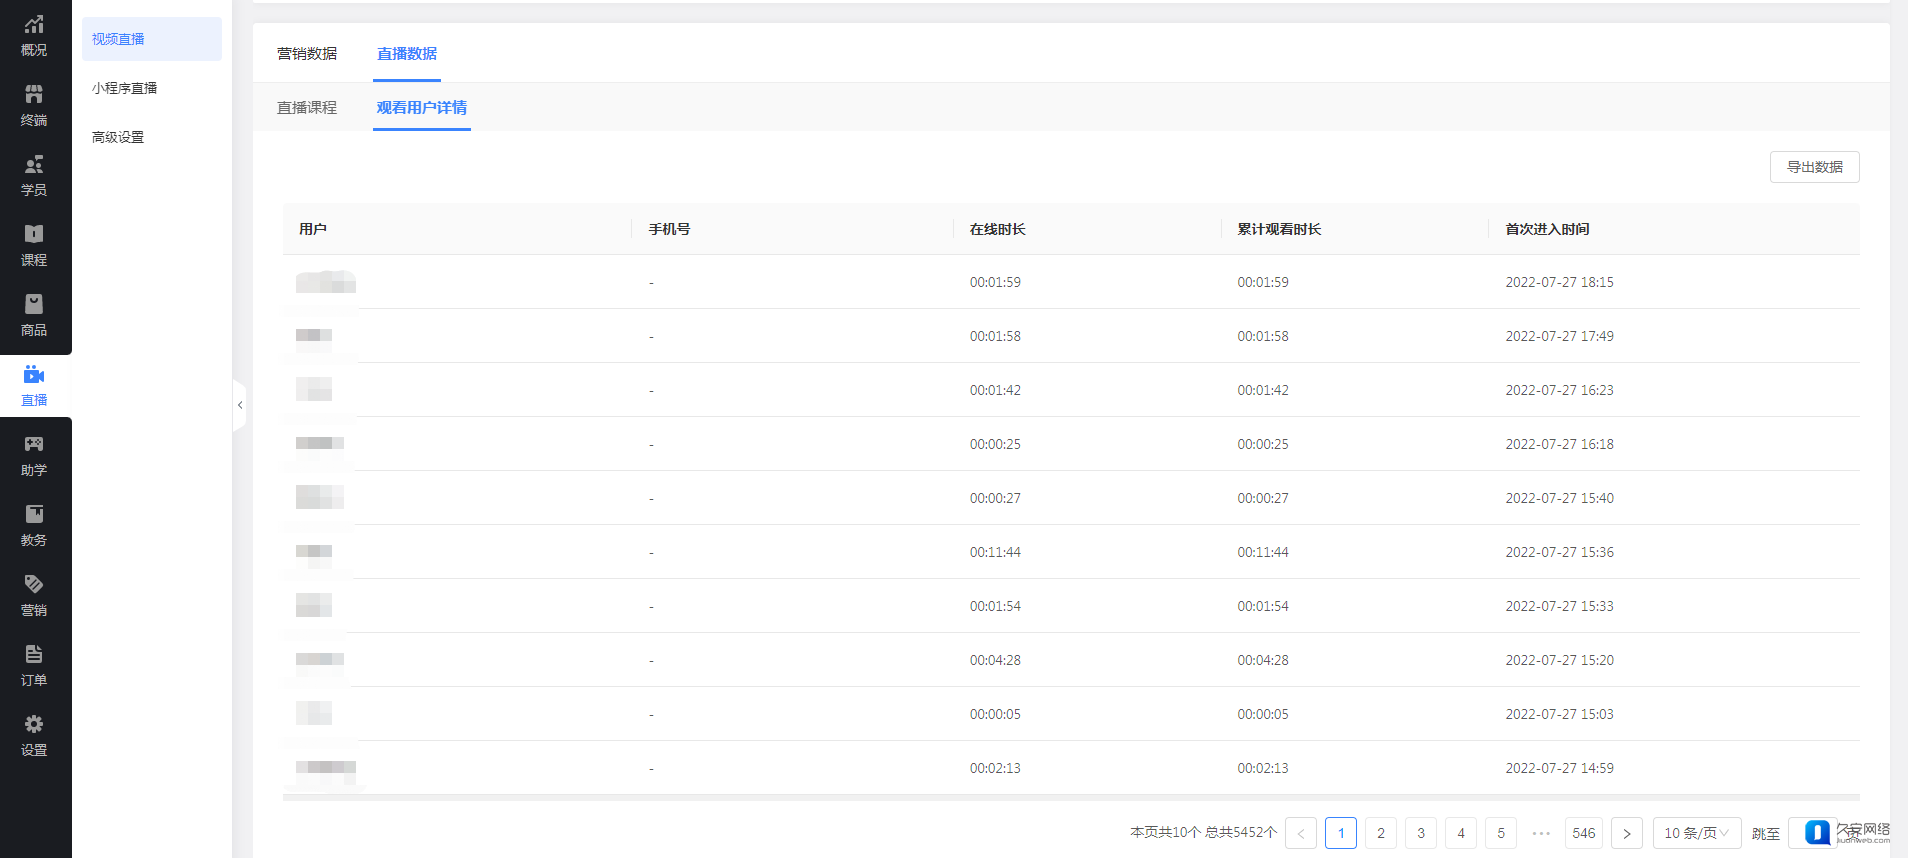The height and width of the screenshot is (858, 1908).
Task: Click first-entry time 2022-07-27 16:18
Action: (1559, 444)
